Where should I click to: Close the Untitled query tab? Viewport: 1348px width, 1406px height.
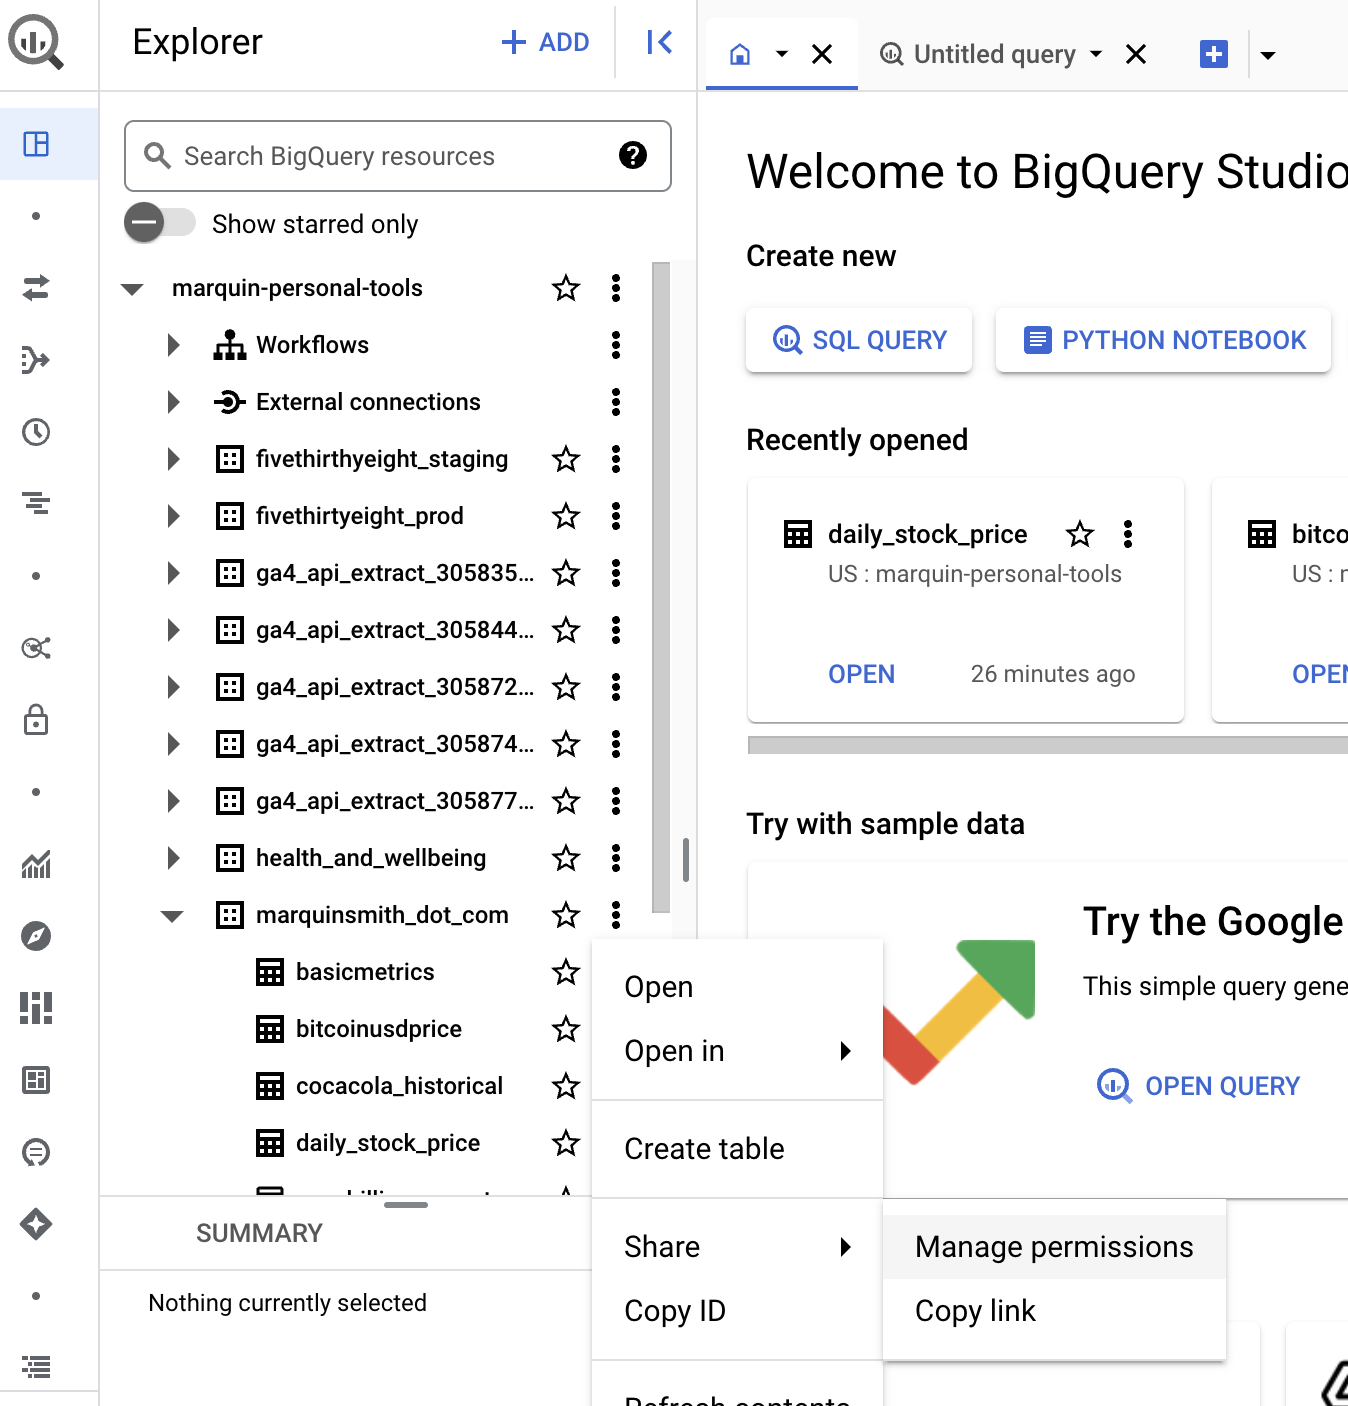click(x=1136, y=54)
